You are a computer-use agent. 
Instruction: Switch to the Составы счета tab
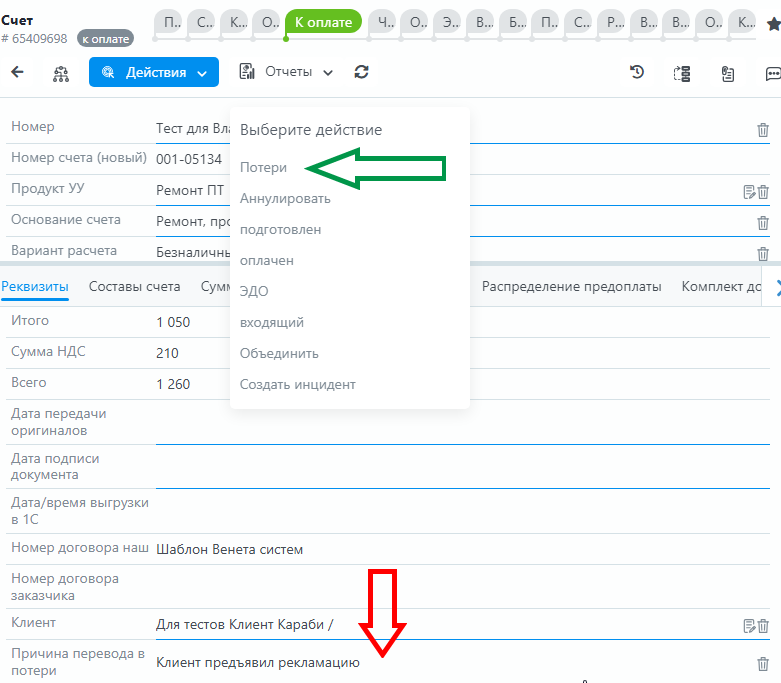(134, 287)
